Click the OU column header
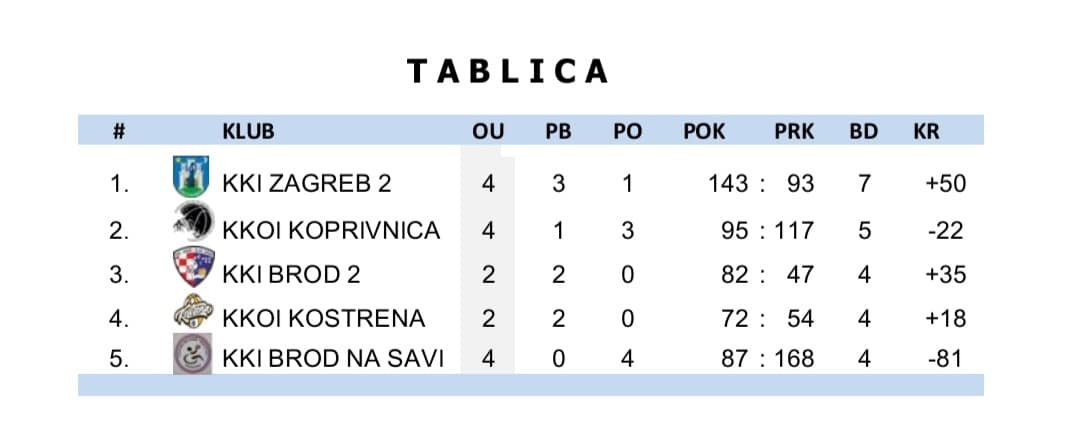Viewport: 1080px width, 424px height. 488,131
